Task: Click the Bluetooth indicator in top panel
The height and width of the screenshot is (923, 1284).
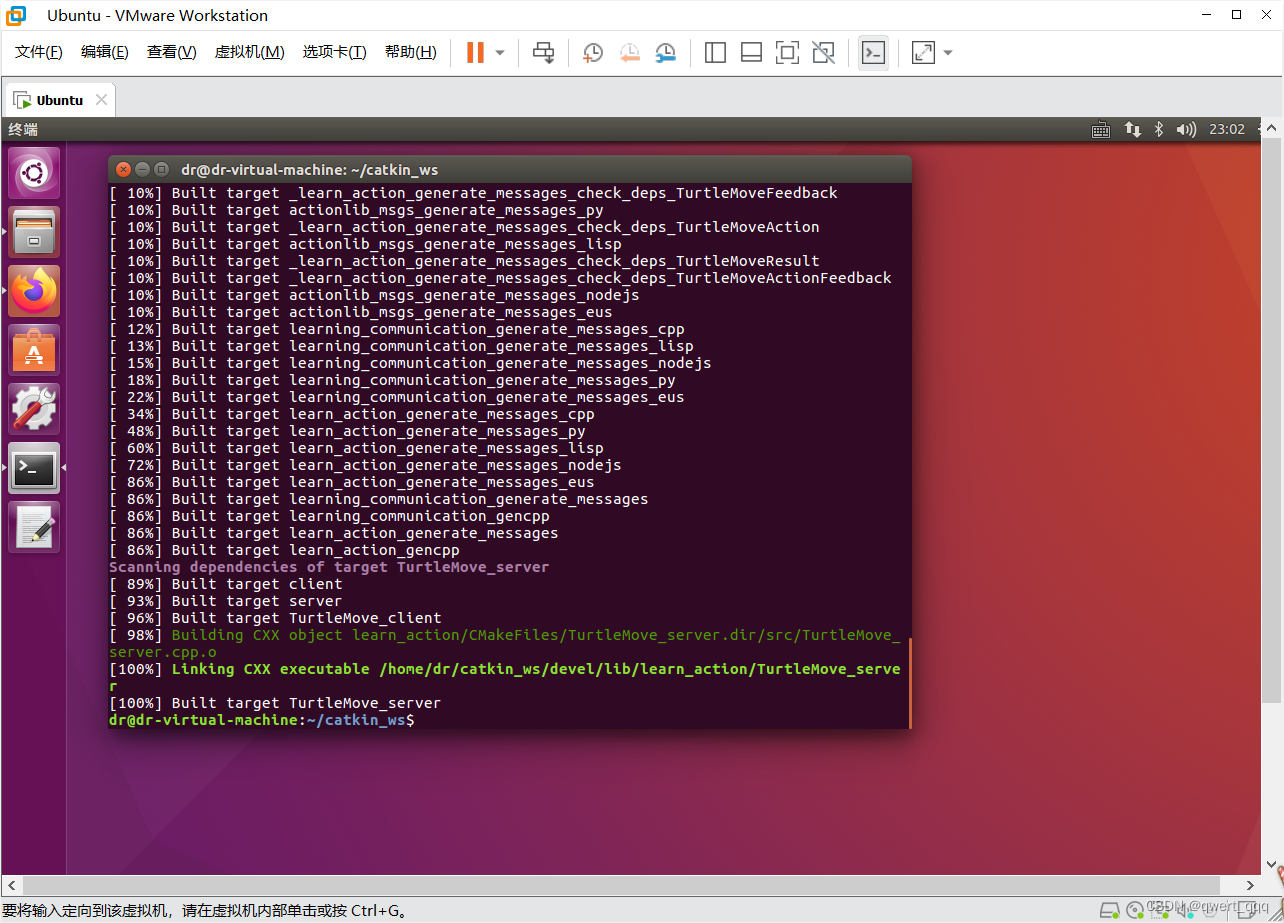Action: point(1159,129)
